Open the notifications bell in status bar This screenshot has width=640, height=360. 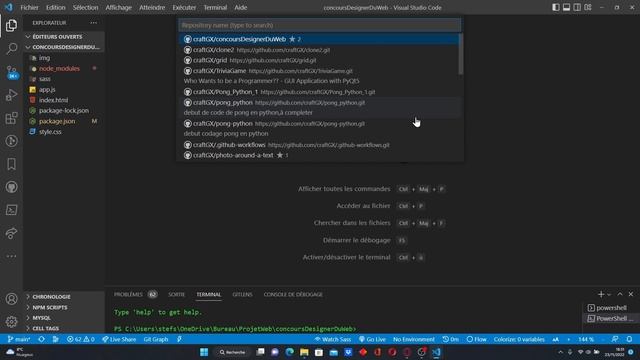[x=629, y=339]
